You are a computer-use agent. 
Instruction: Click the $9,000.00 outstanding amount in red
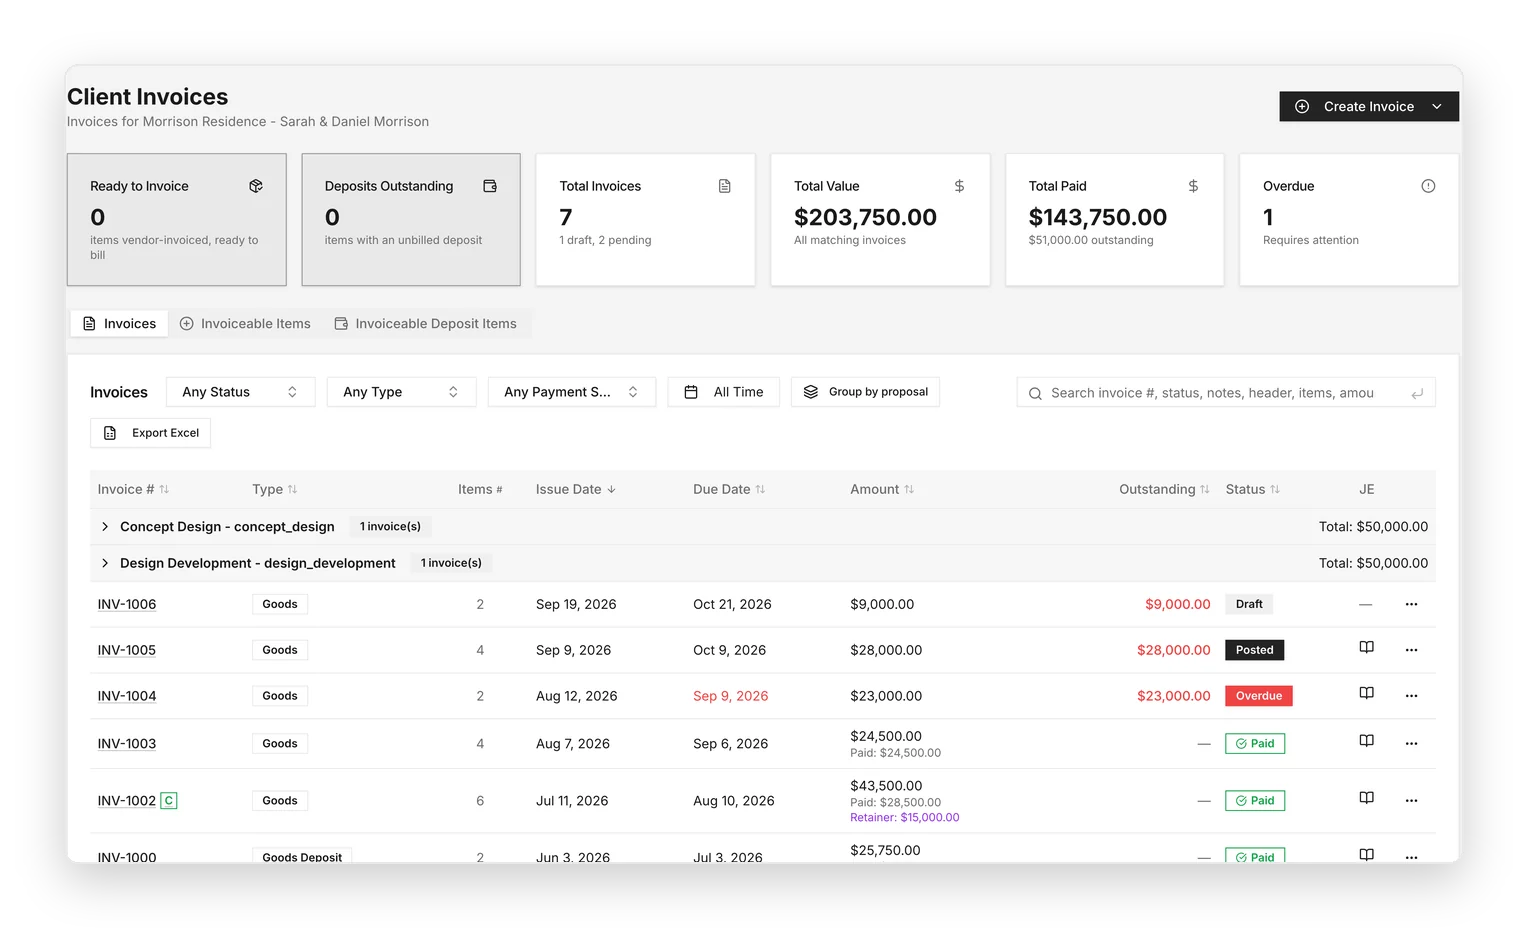[x=1178, y=604]
